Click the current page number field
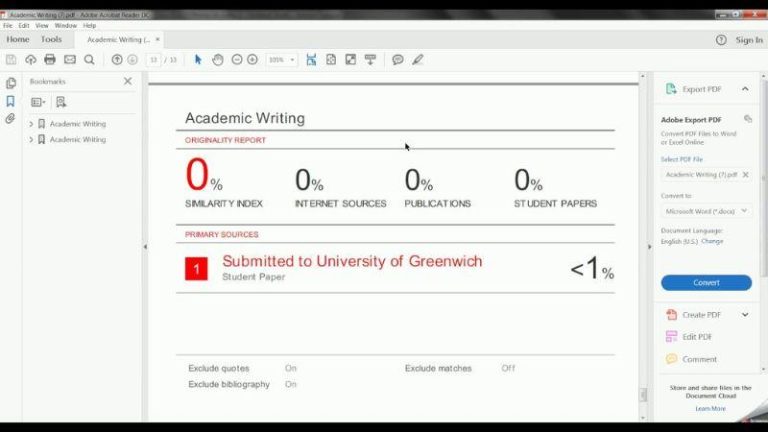This screenshot has width=768, height=432. pos(153,60)
